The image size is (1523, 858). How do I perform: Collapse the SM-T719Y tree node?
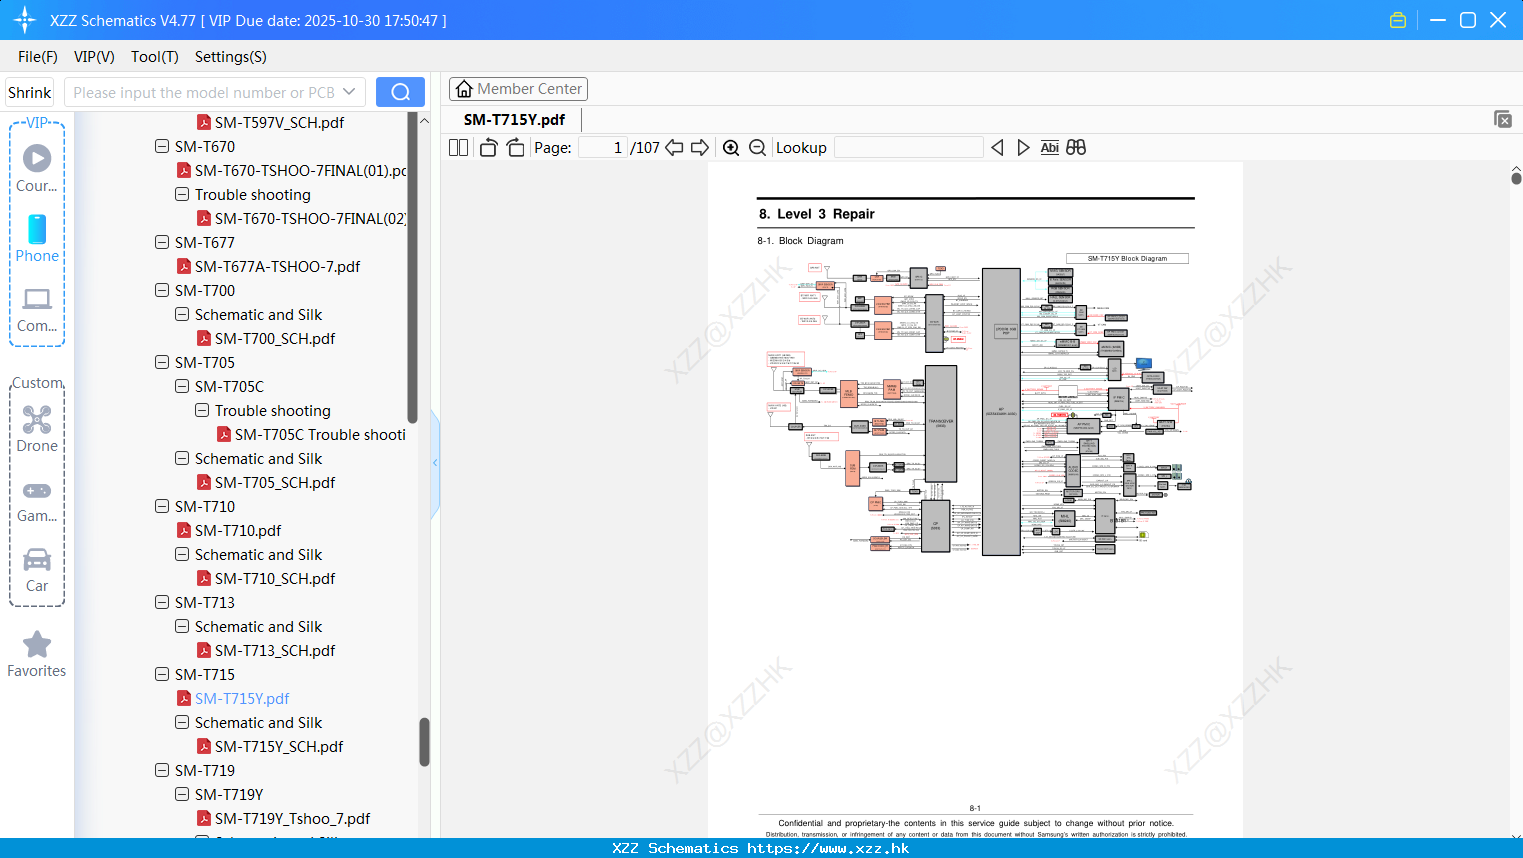182,794
